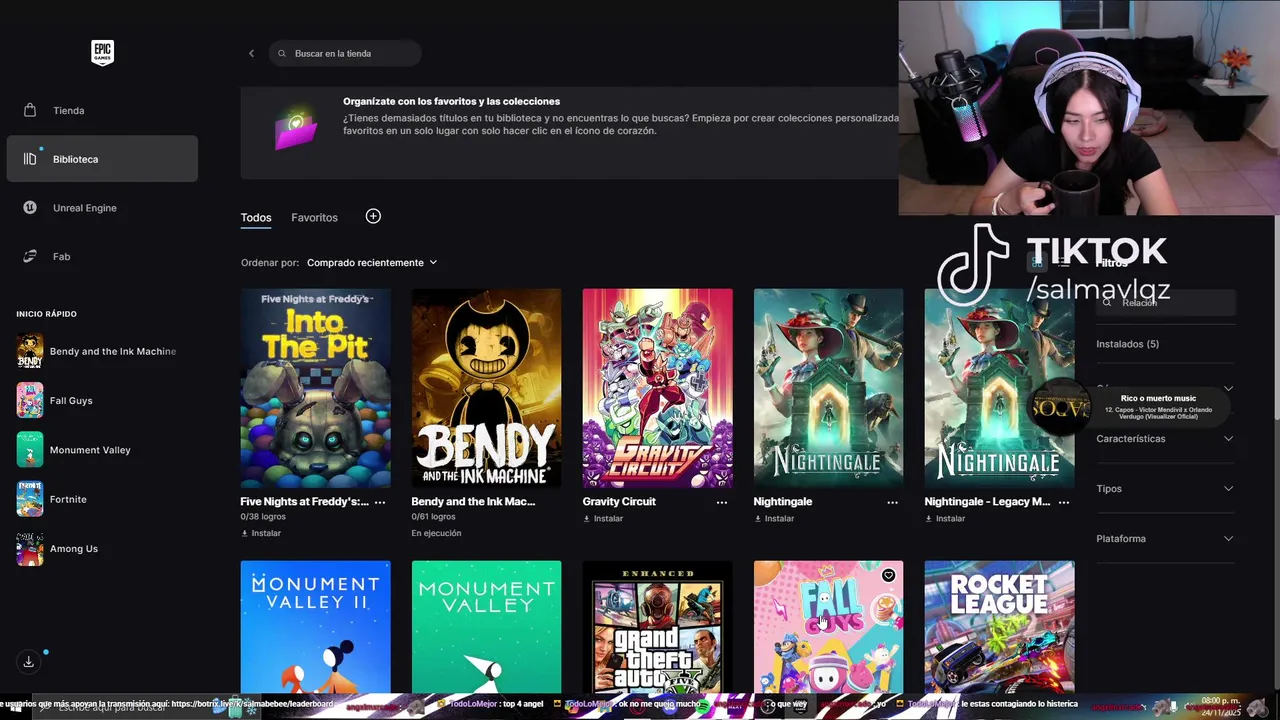Open options menu for Gravity Circuit
Screen dimensions: 1280x720
pos(722,502)
